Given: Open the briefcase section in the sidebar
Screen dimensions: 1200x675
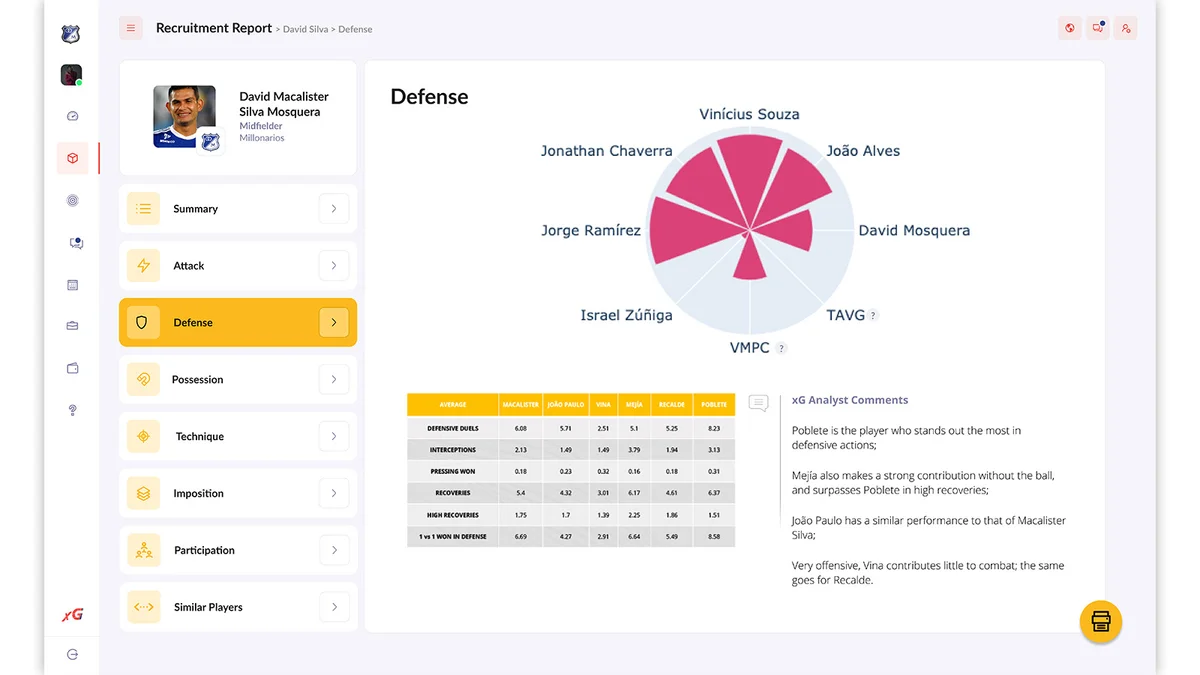Looking at the screenshot, I should pyautogui.click(x=72, y=325).
